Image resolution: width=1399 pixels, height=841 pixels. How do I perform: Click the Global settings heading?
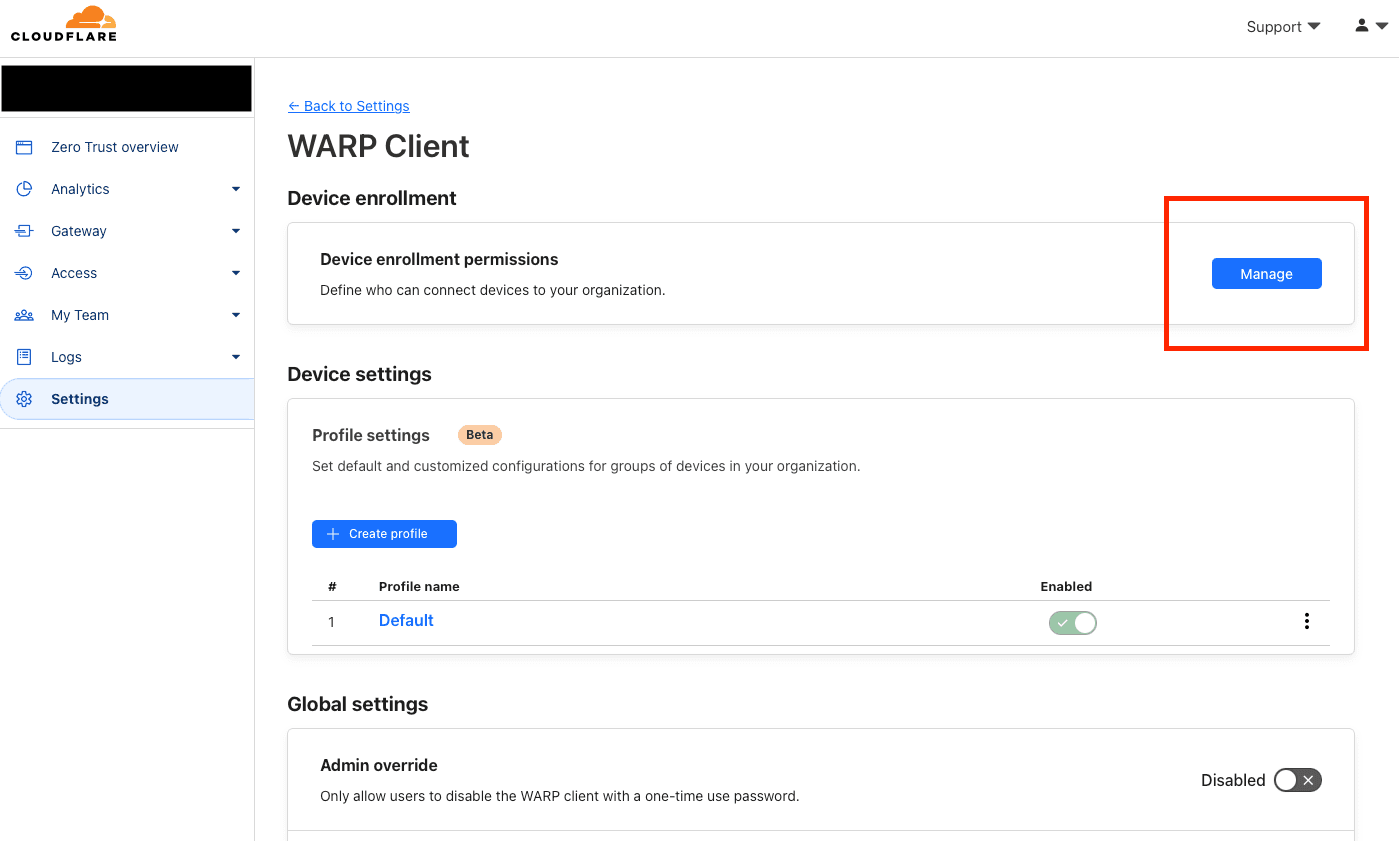[x=358, y=704]
